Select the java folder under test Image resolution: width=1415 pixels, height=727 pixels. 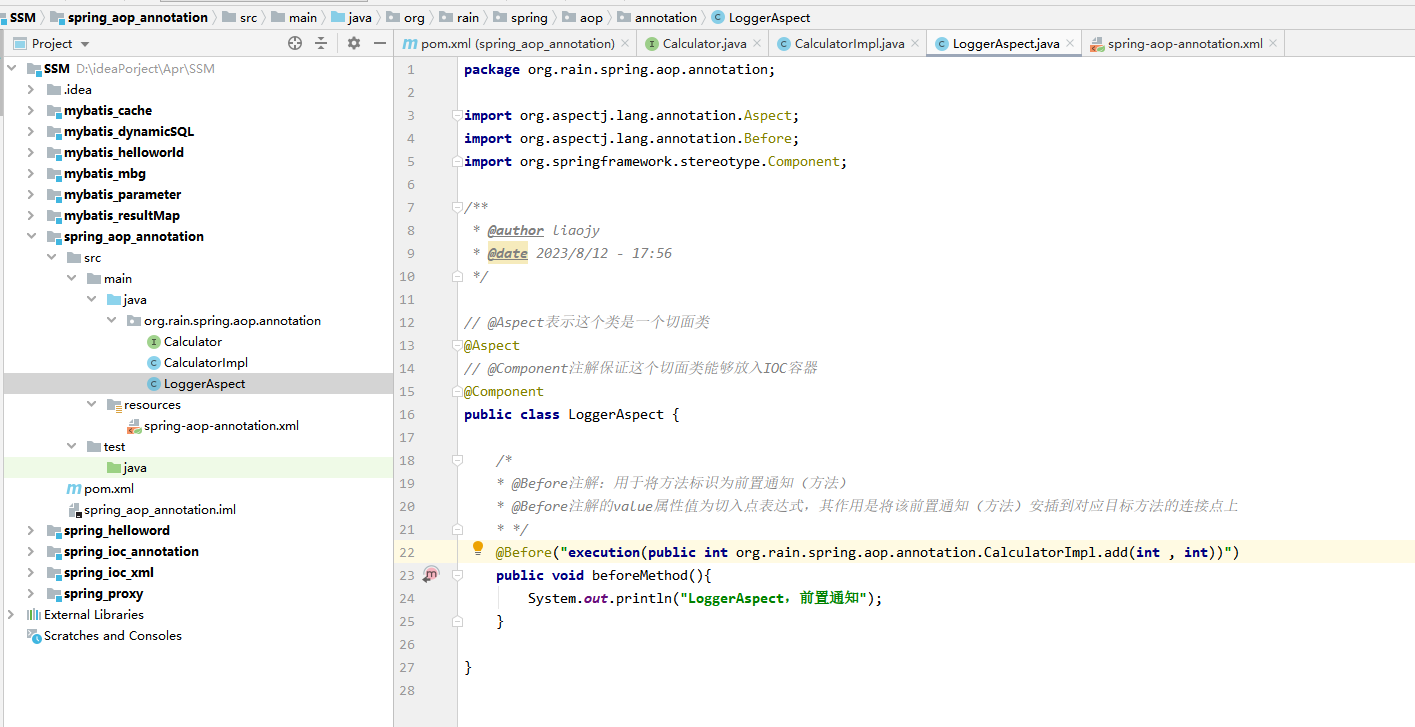click(x=135, y=468)
